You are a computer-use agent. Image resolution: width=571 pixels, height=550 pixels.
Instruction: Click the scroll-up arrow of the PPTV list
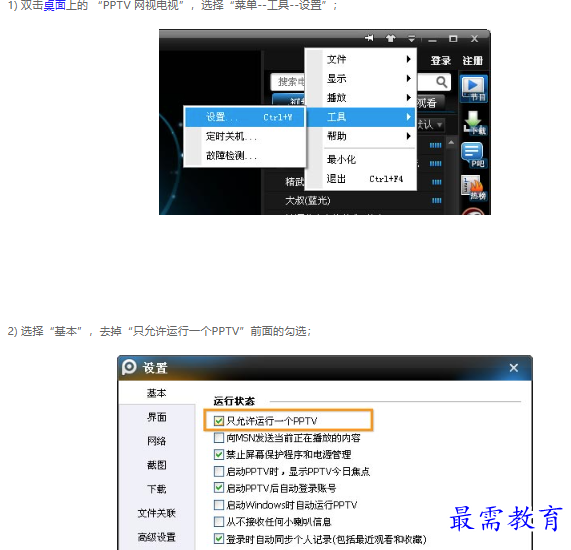click(x=451, y=142)
